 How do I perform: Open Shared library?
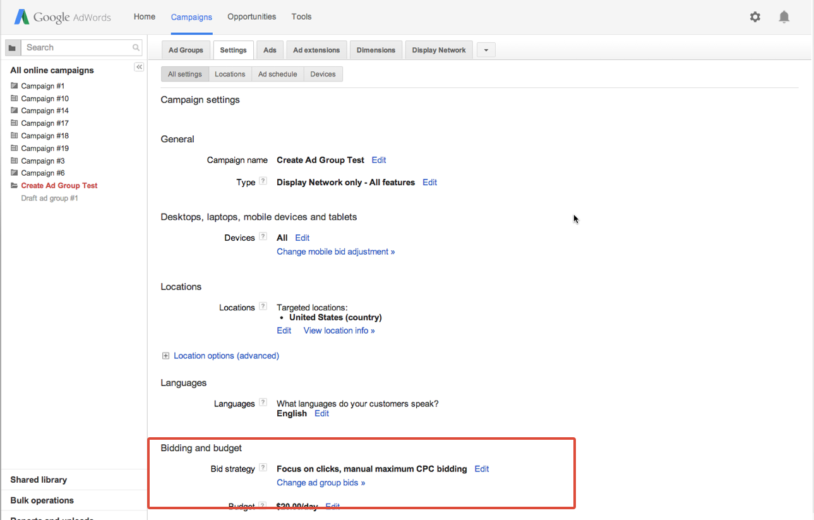(x=38, y=480)
